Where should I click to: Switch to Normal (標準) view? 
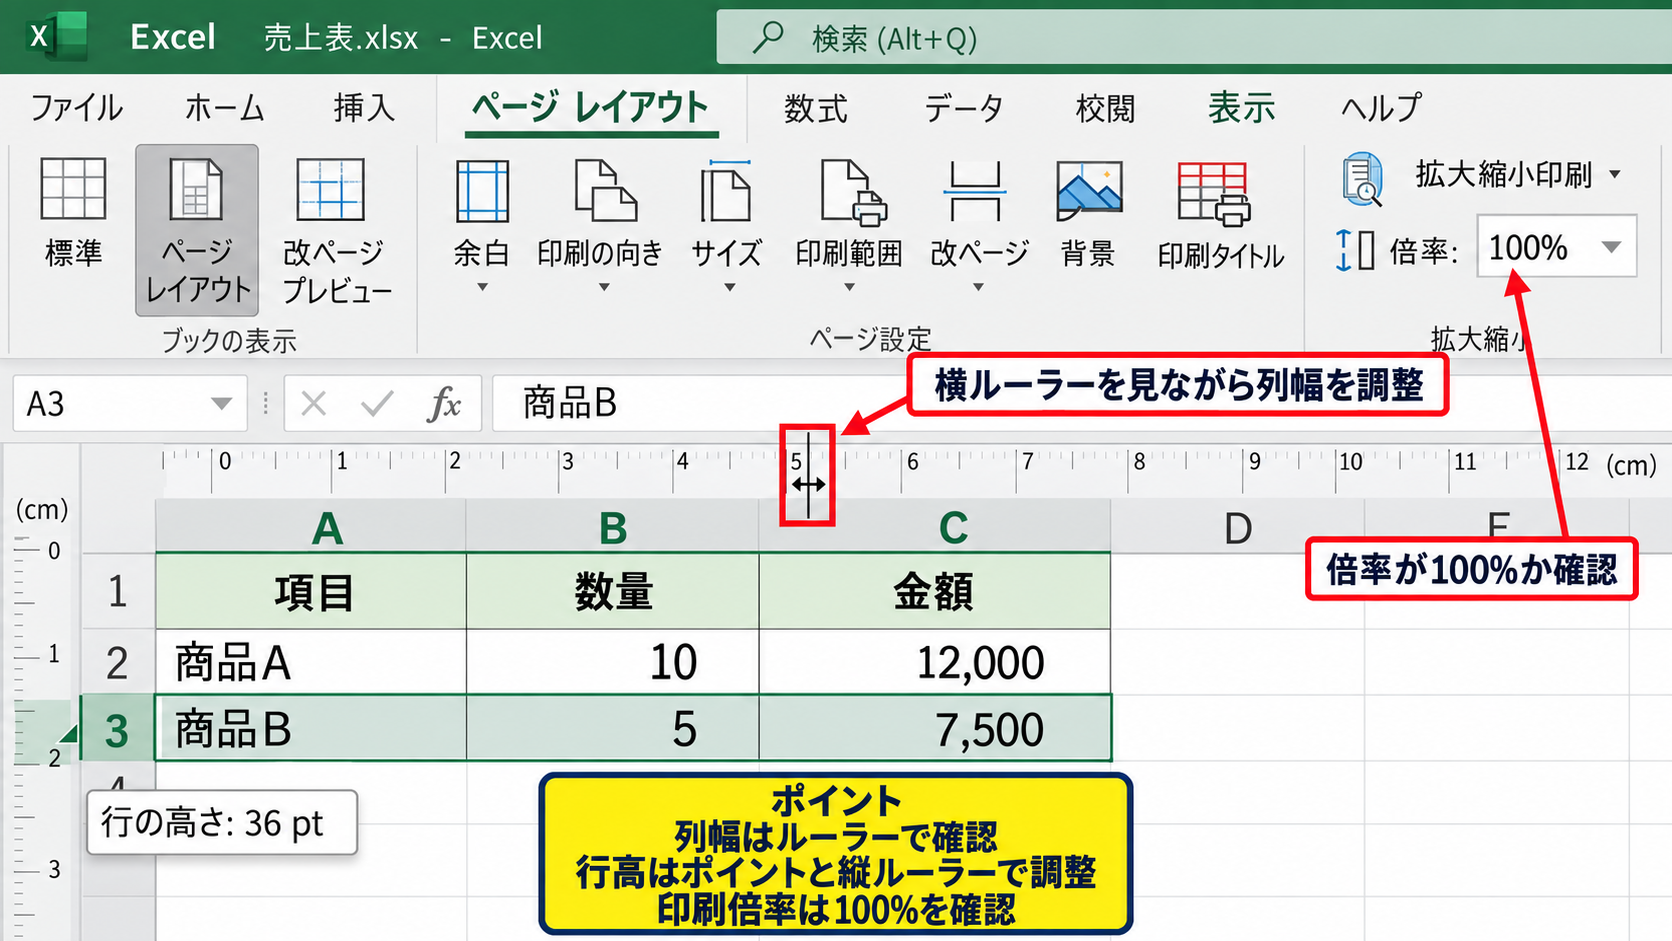point(73,213)
